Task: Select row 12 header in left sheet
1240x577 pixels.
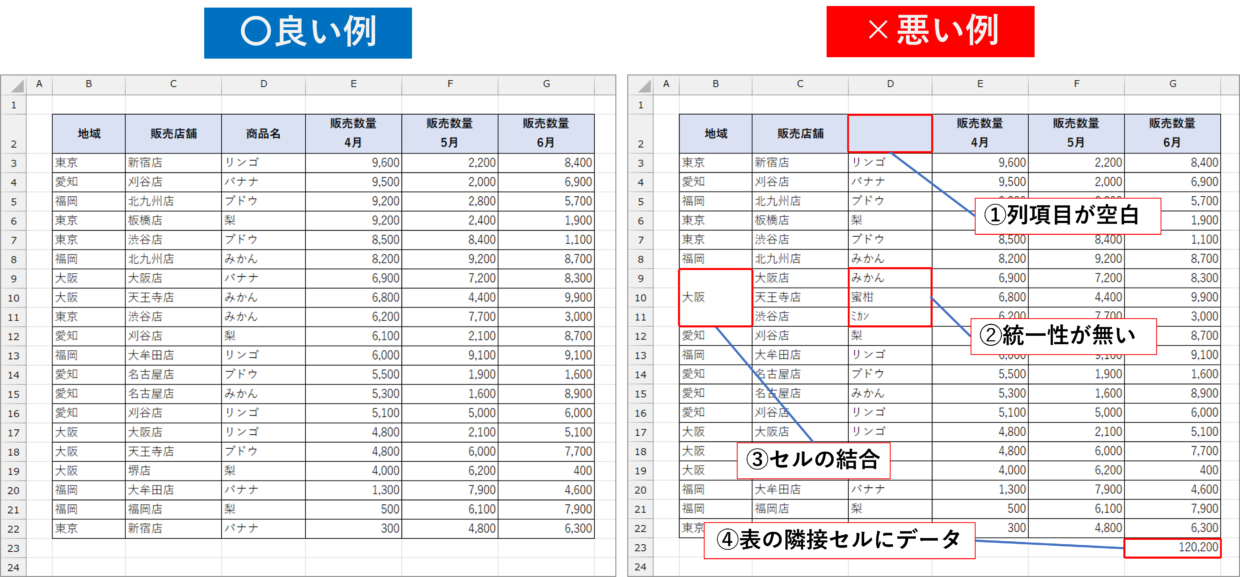Action: [x=14, y=336]
